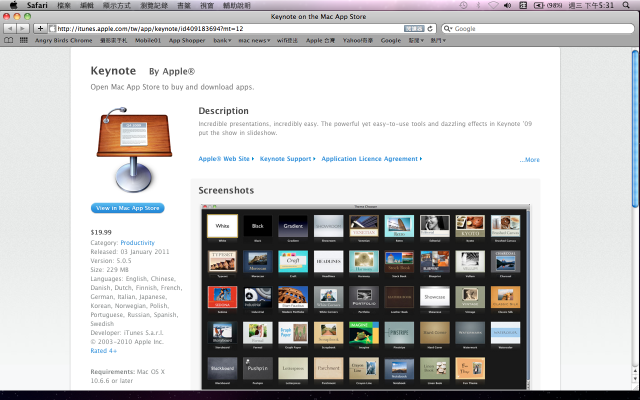Click the input source menu bar icon
The image size is (640, 400).
click(x=523, y=5)
